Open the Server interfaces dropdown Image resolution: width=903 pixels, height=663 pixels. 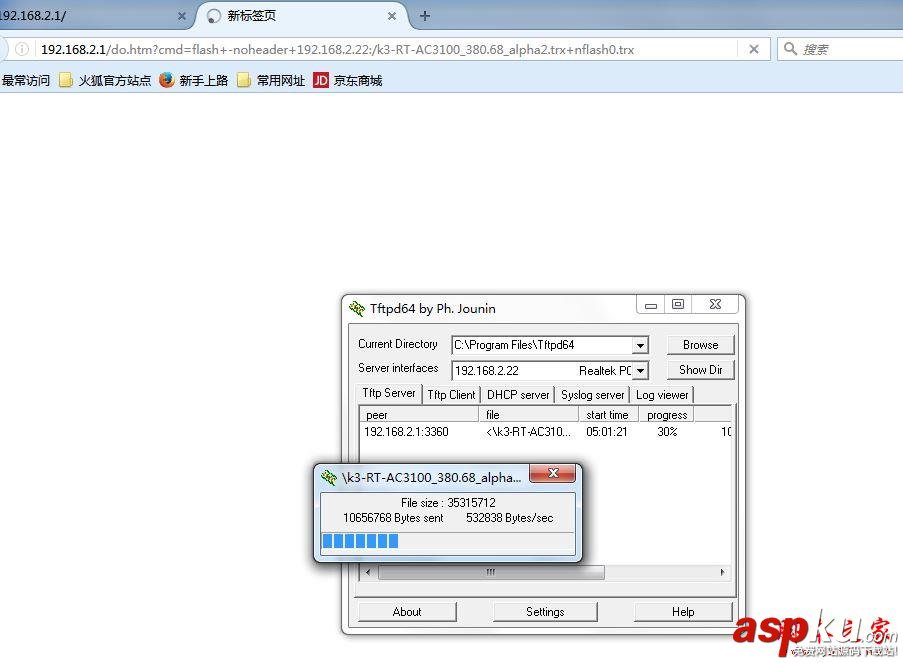point(640,370)
